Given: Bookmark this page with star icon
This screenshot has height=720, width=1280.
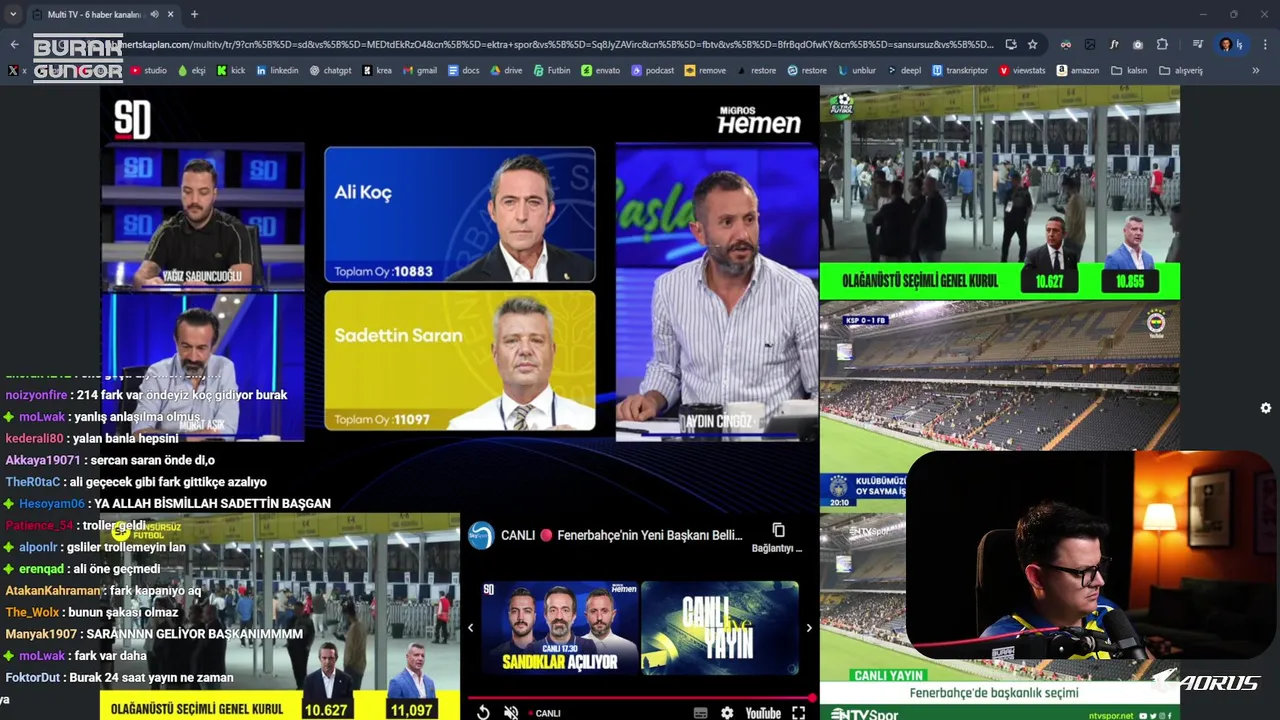Looking at the screenshot, I should (1032, 44).
